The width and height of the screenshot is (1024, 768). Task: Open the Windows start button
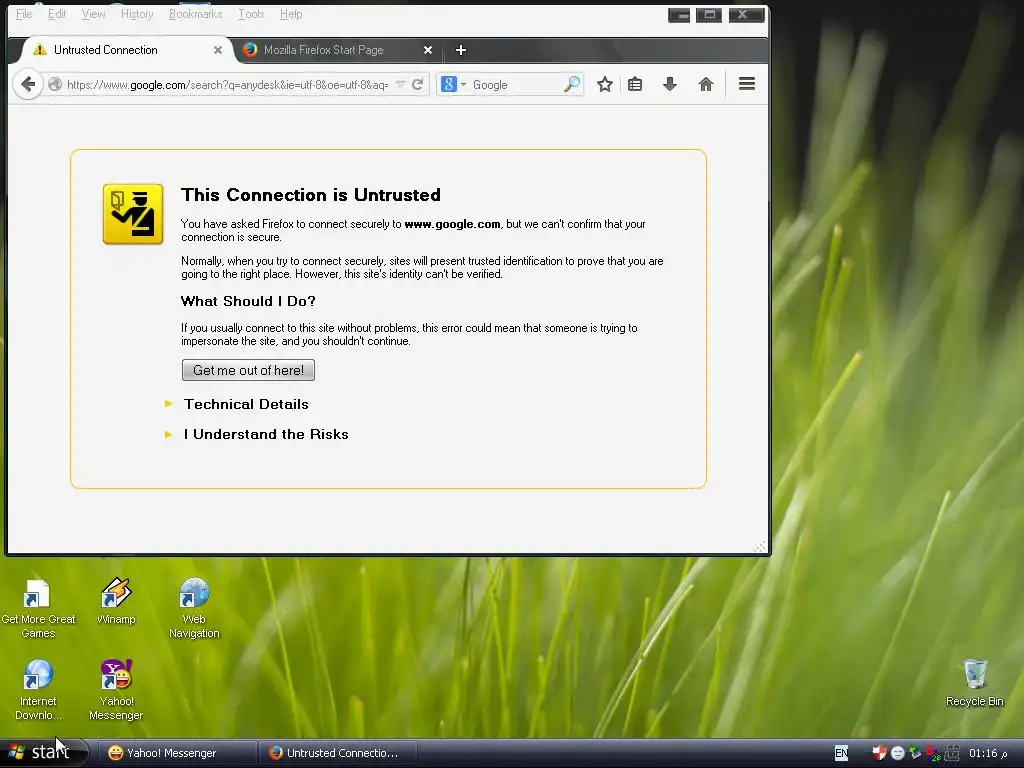point(43,753)
